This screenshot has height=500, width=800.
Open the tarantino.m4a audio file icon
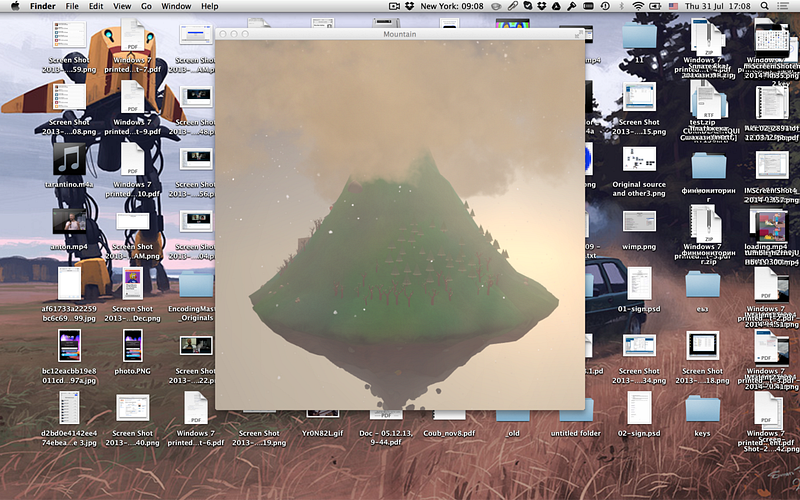(x=69, y=159)
